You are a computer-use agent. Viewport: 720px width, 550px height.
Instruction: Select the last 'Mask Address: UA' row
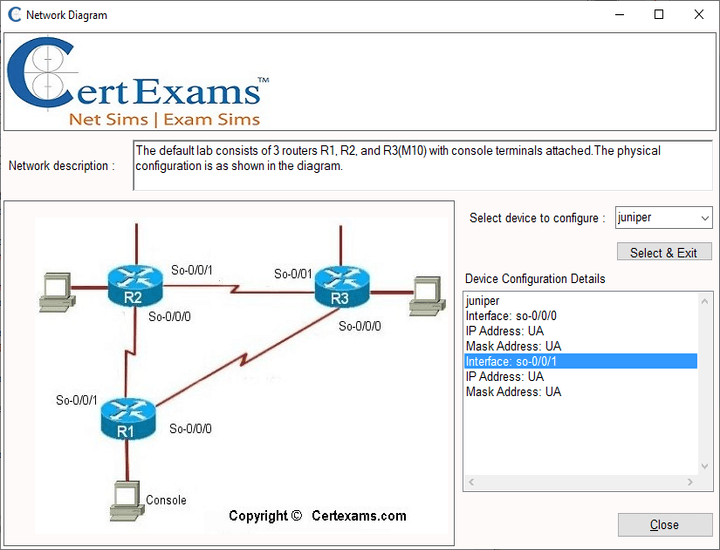(580, 391)
